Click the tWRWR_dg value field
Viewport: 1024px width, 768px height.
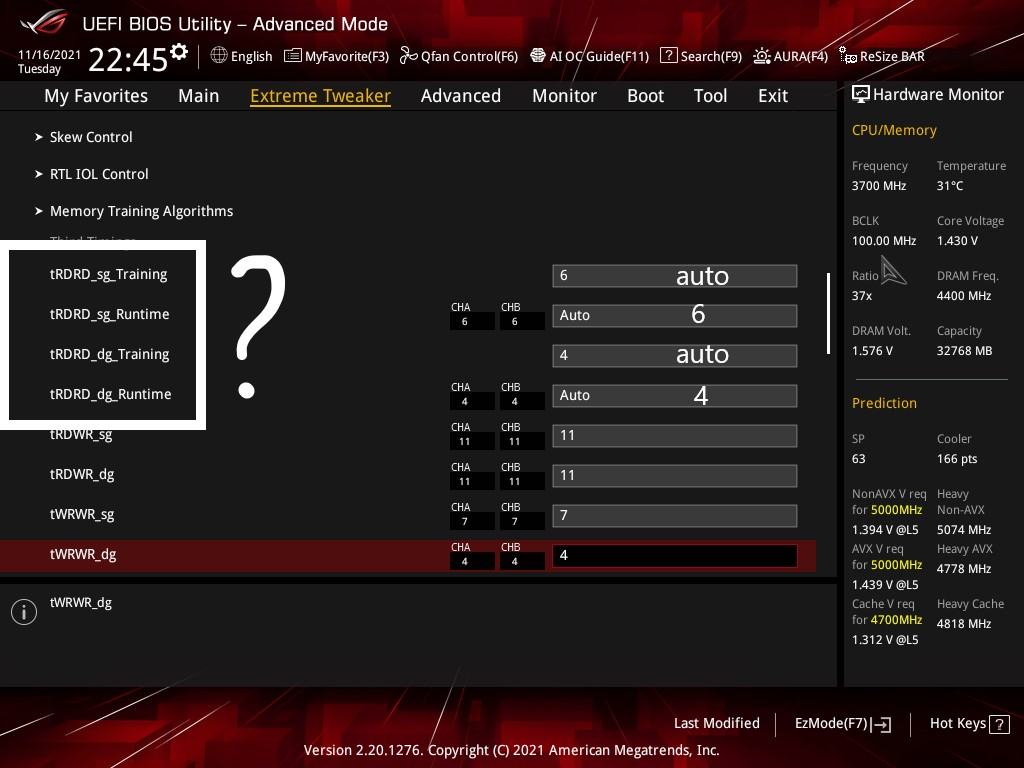(675, 556)
